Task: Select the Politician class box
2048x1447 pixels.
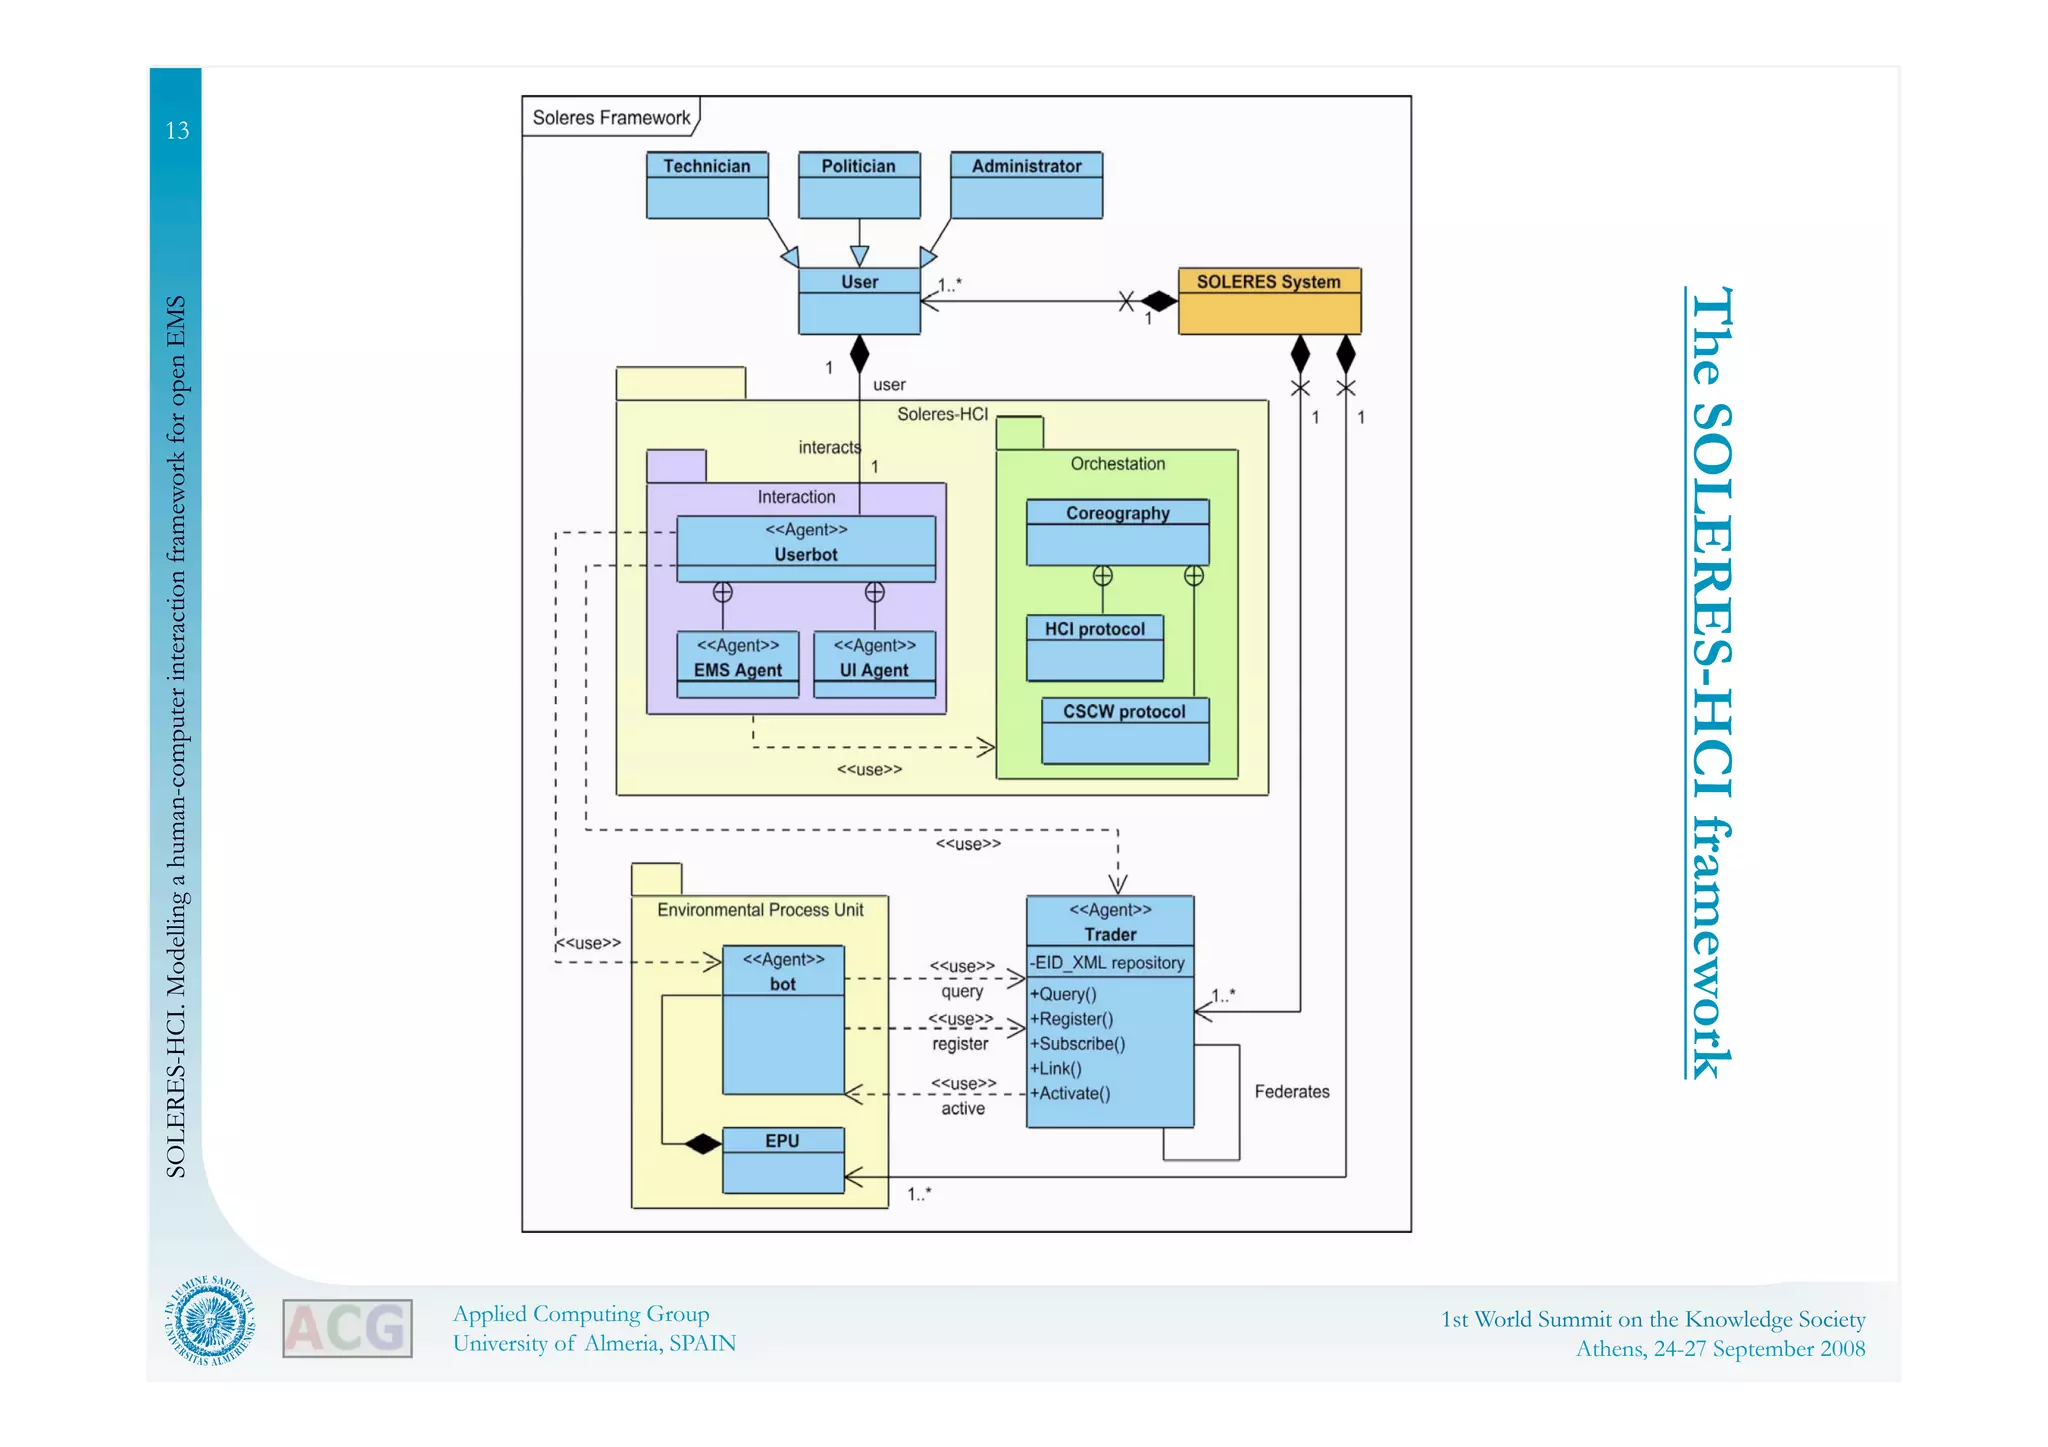Action: (x=858, y=184)
